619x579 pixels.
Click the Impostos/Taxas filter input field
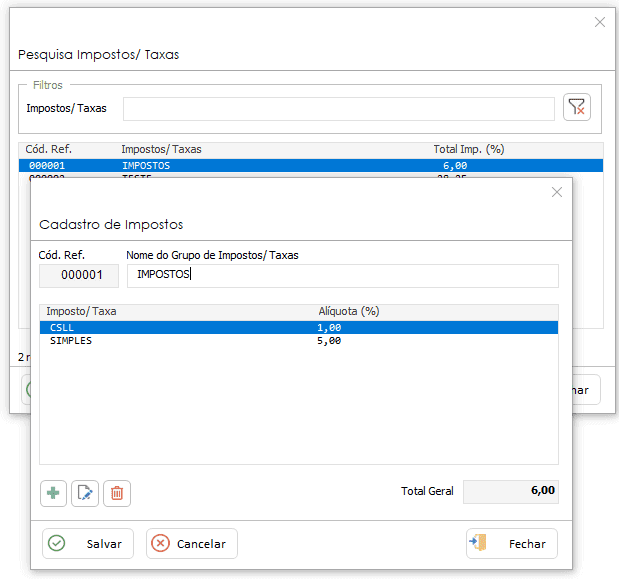(x=339, y=109)
